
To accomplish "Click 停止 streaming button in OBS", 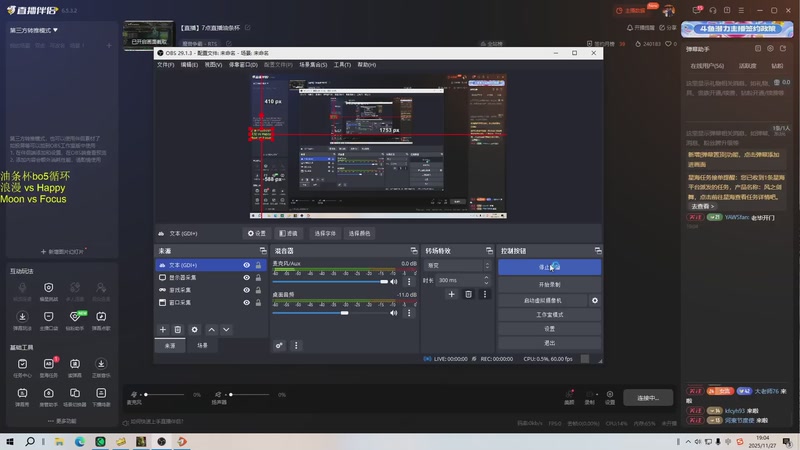I will coord(549,267).
